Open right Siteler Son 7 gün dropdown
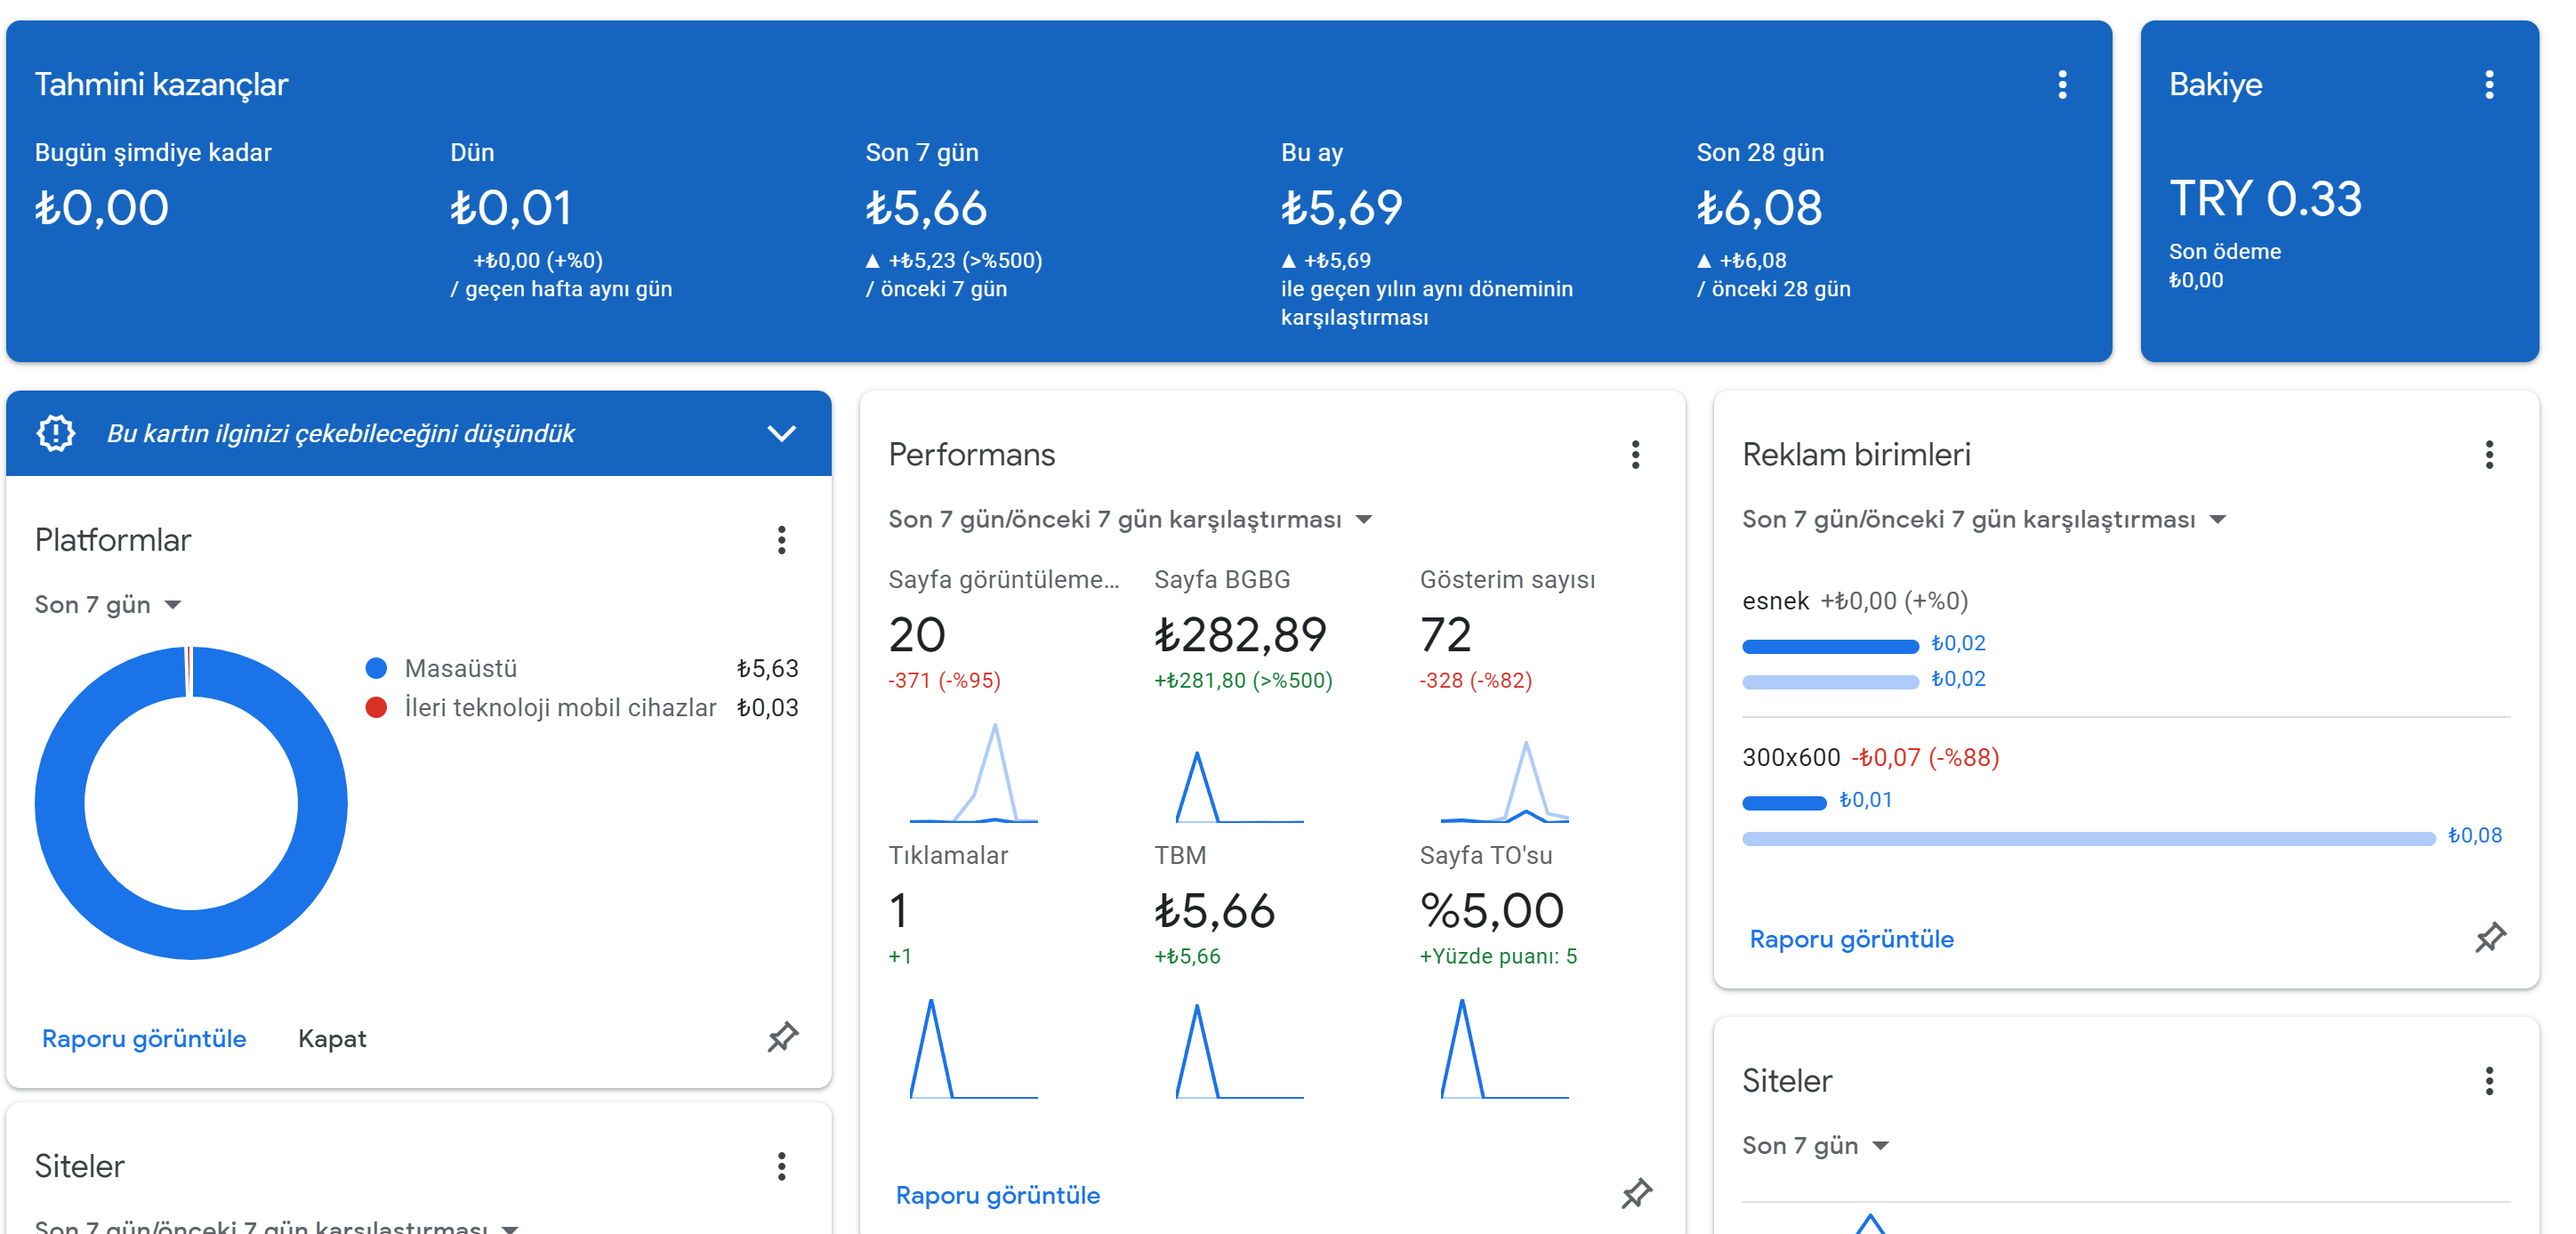This screenshot has width=2576, height=1234. point(1815,1146)
